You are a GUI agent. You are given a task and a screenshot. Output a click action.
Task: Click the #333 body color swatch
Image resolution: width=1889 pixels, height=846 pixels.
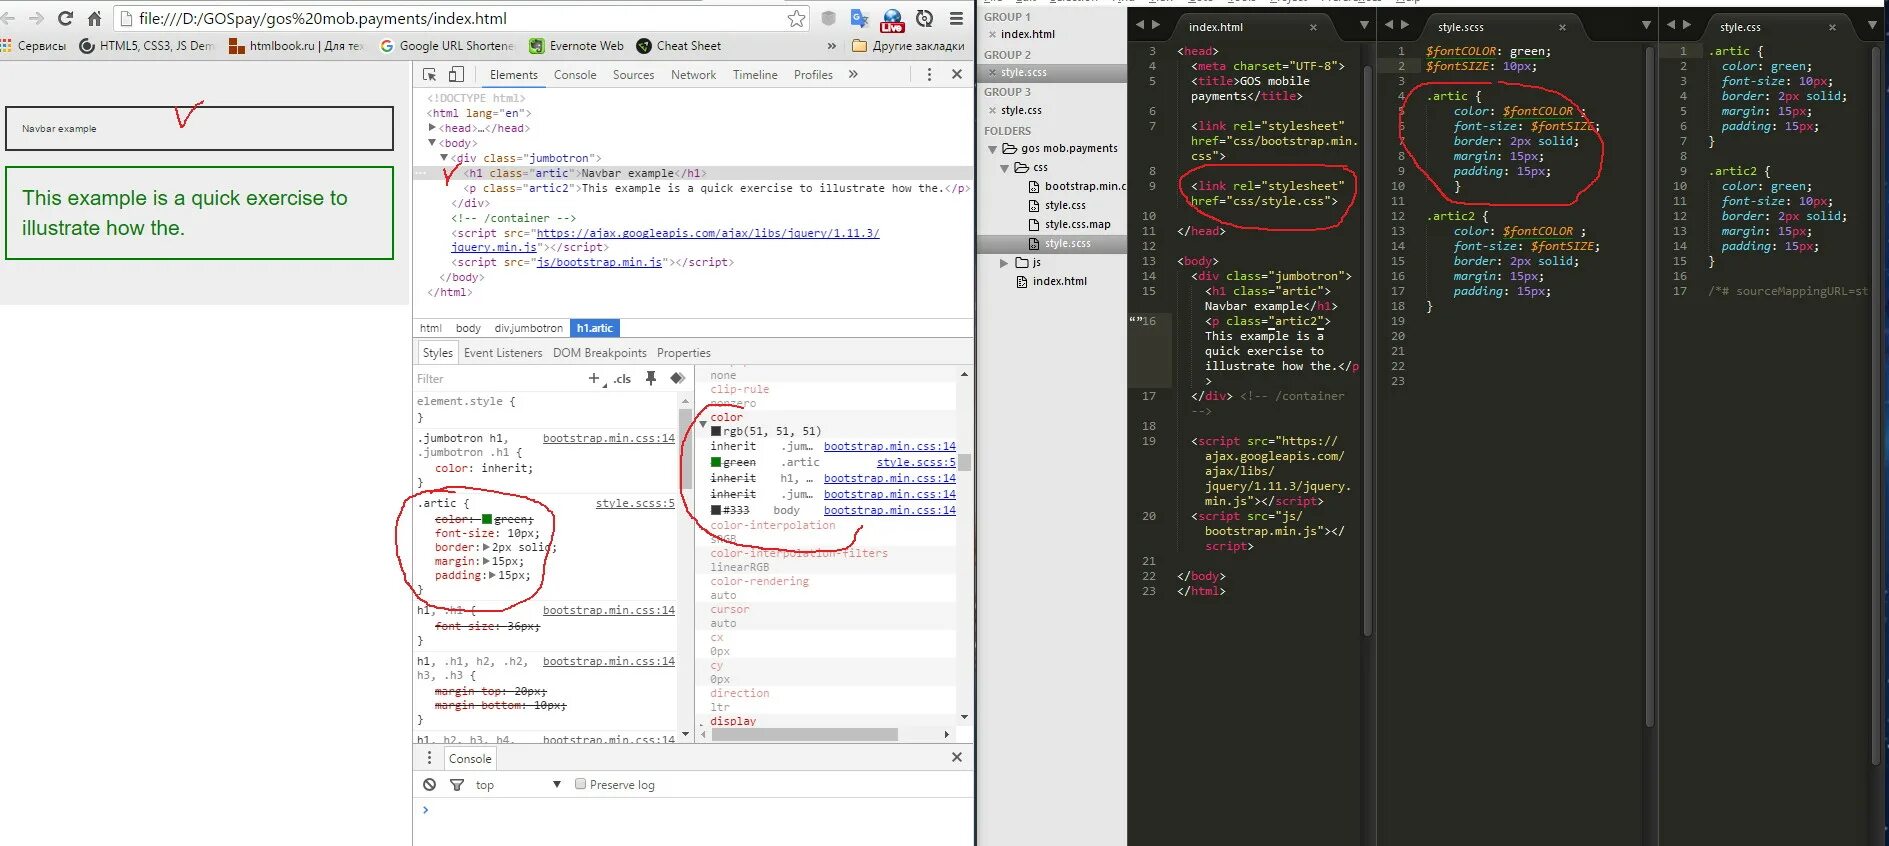(x=716, y=510)
